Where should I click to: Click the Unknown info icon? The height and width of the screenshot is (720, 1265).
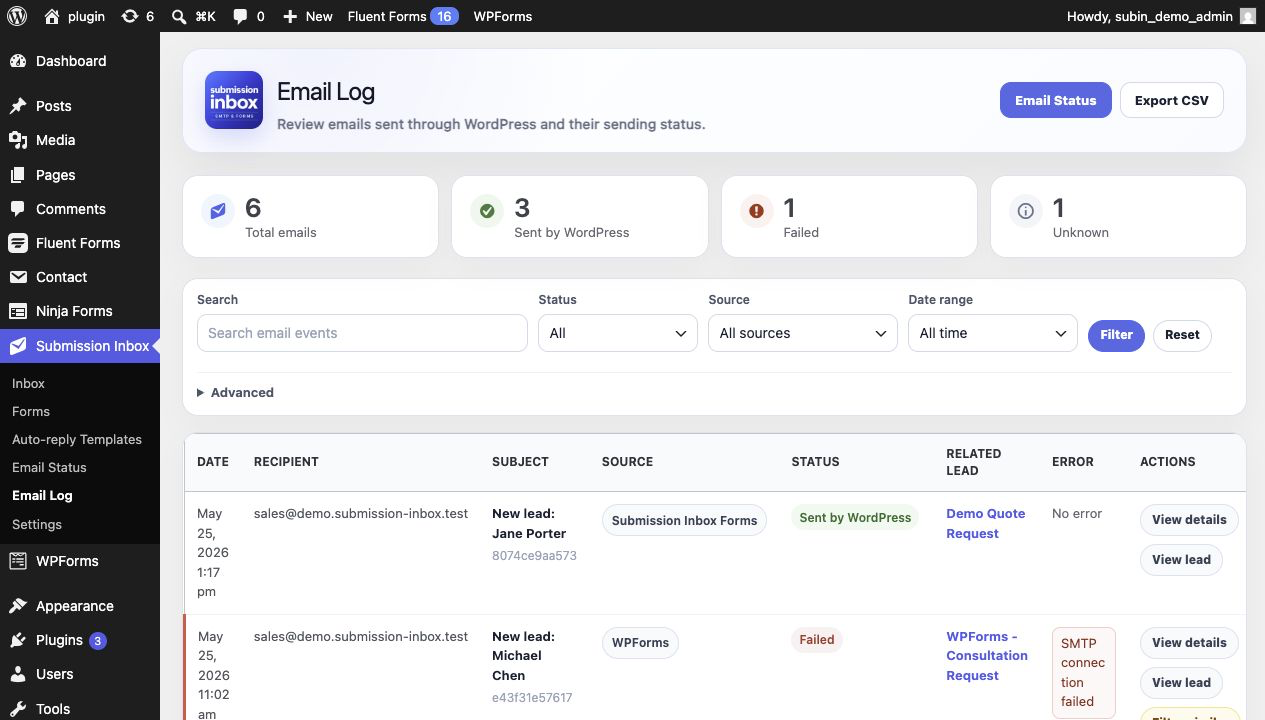click(1025, 211)
